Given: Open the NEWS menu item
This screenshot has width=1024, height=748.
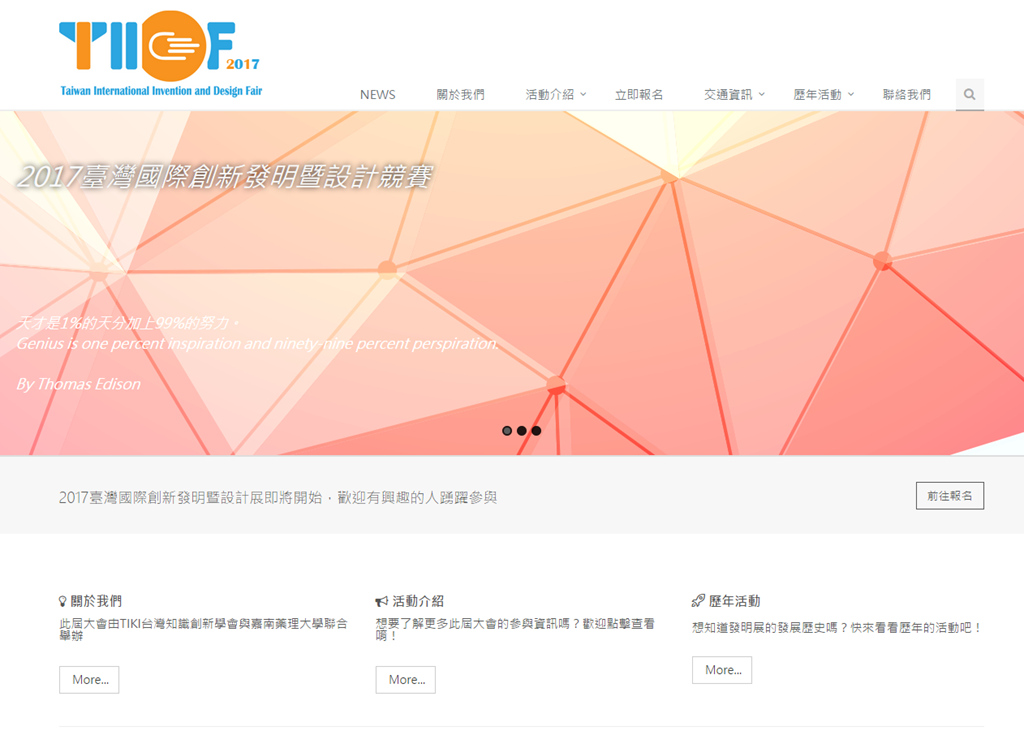Looking at the screenshot, I should pos(378,95).
